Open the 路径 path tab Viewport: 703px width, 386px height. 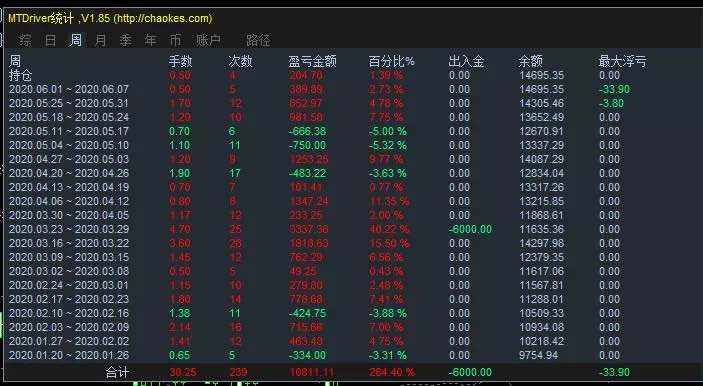click(258, 40)
